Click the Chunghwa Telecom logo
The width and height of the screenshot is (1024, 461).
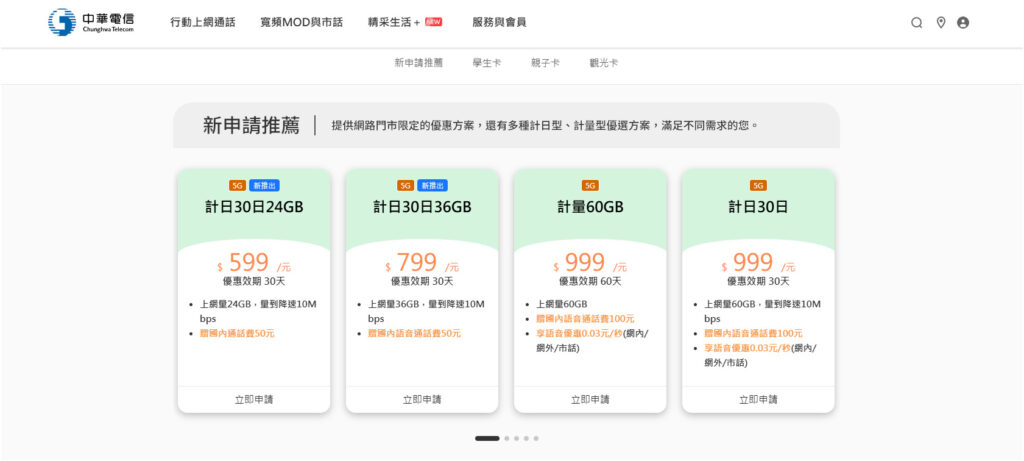coord(90,22)
